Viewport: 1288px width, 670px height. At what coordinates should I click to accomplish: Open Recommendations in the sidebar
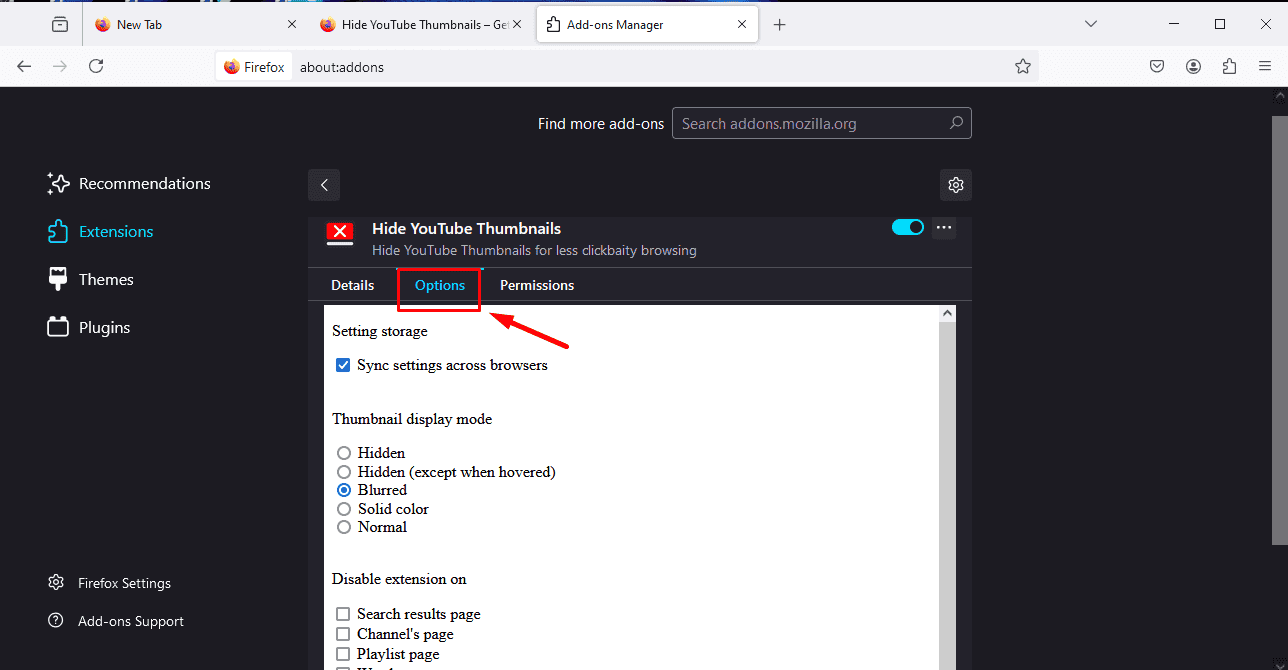coord(129,184)
